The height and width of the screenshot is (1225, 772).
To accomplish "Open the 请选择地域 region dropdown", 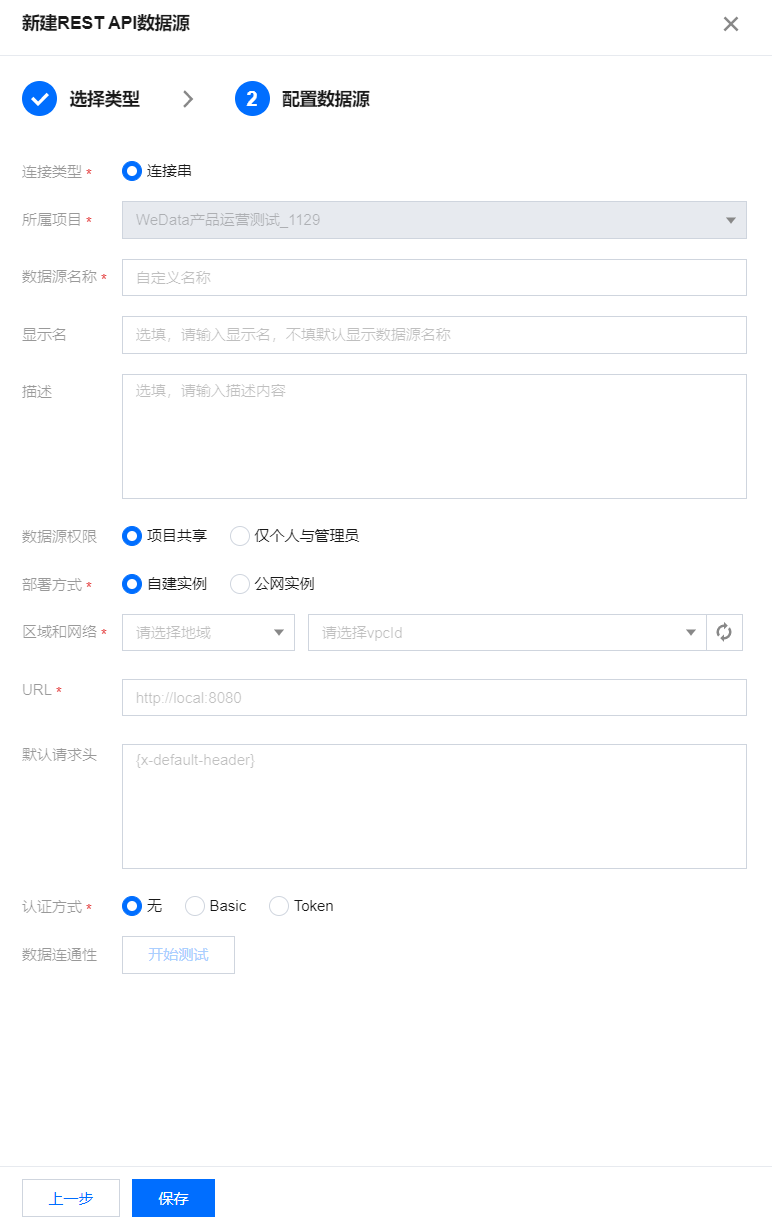I will coord(208,633).
